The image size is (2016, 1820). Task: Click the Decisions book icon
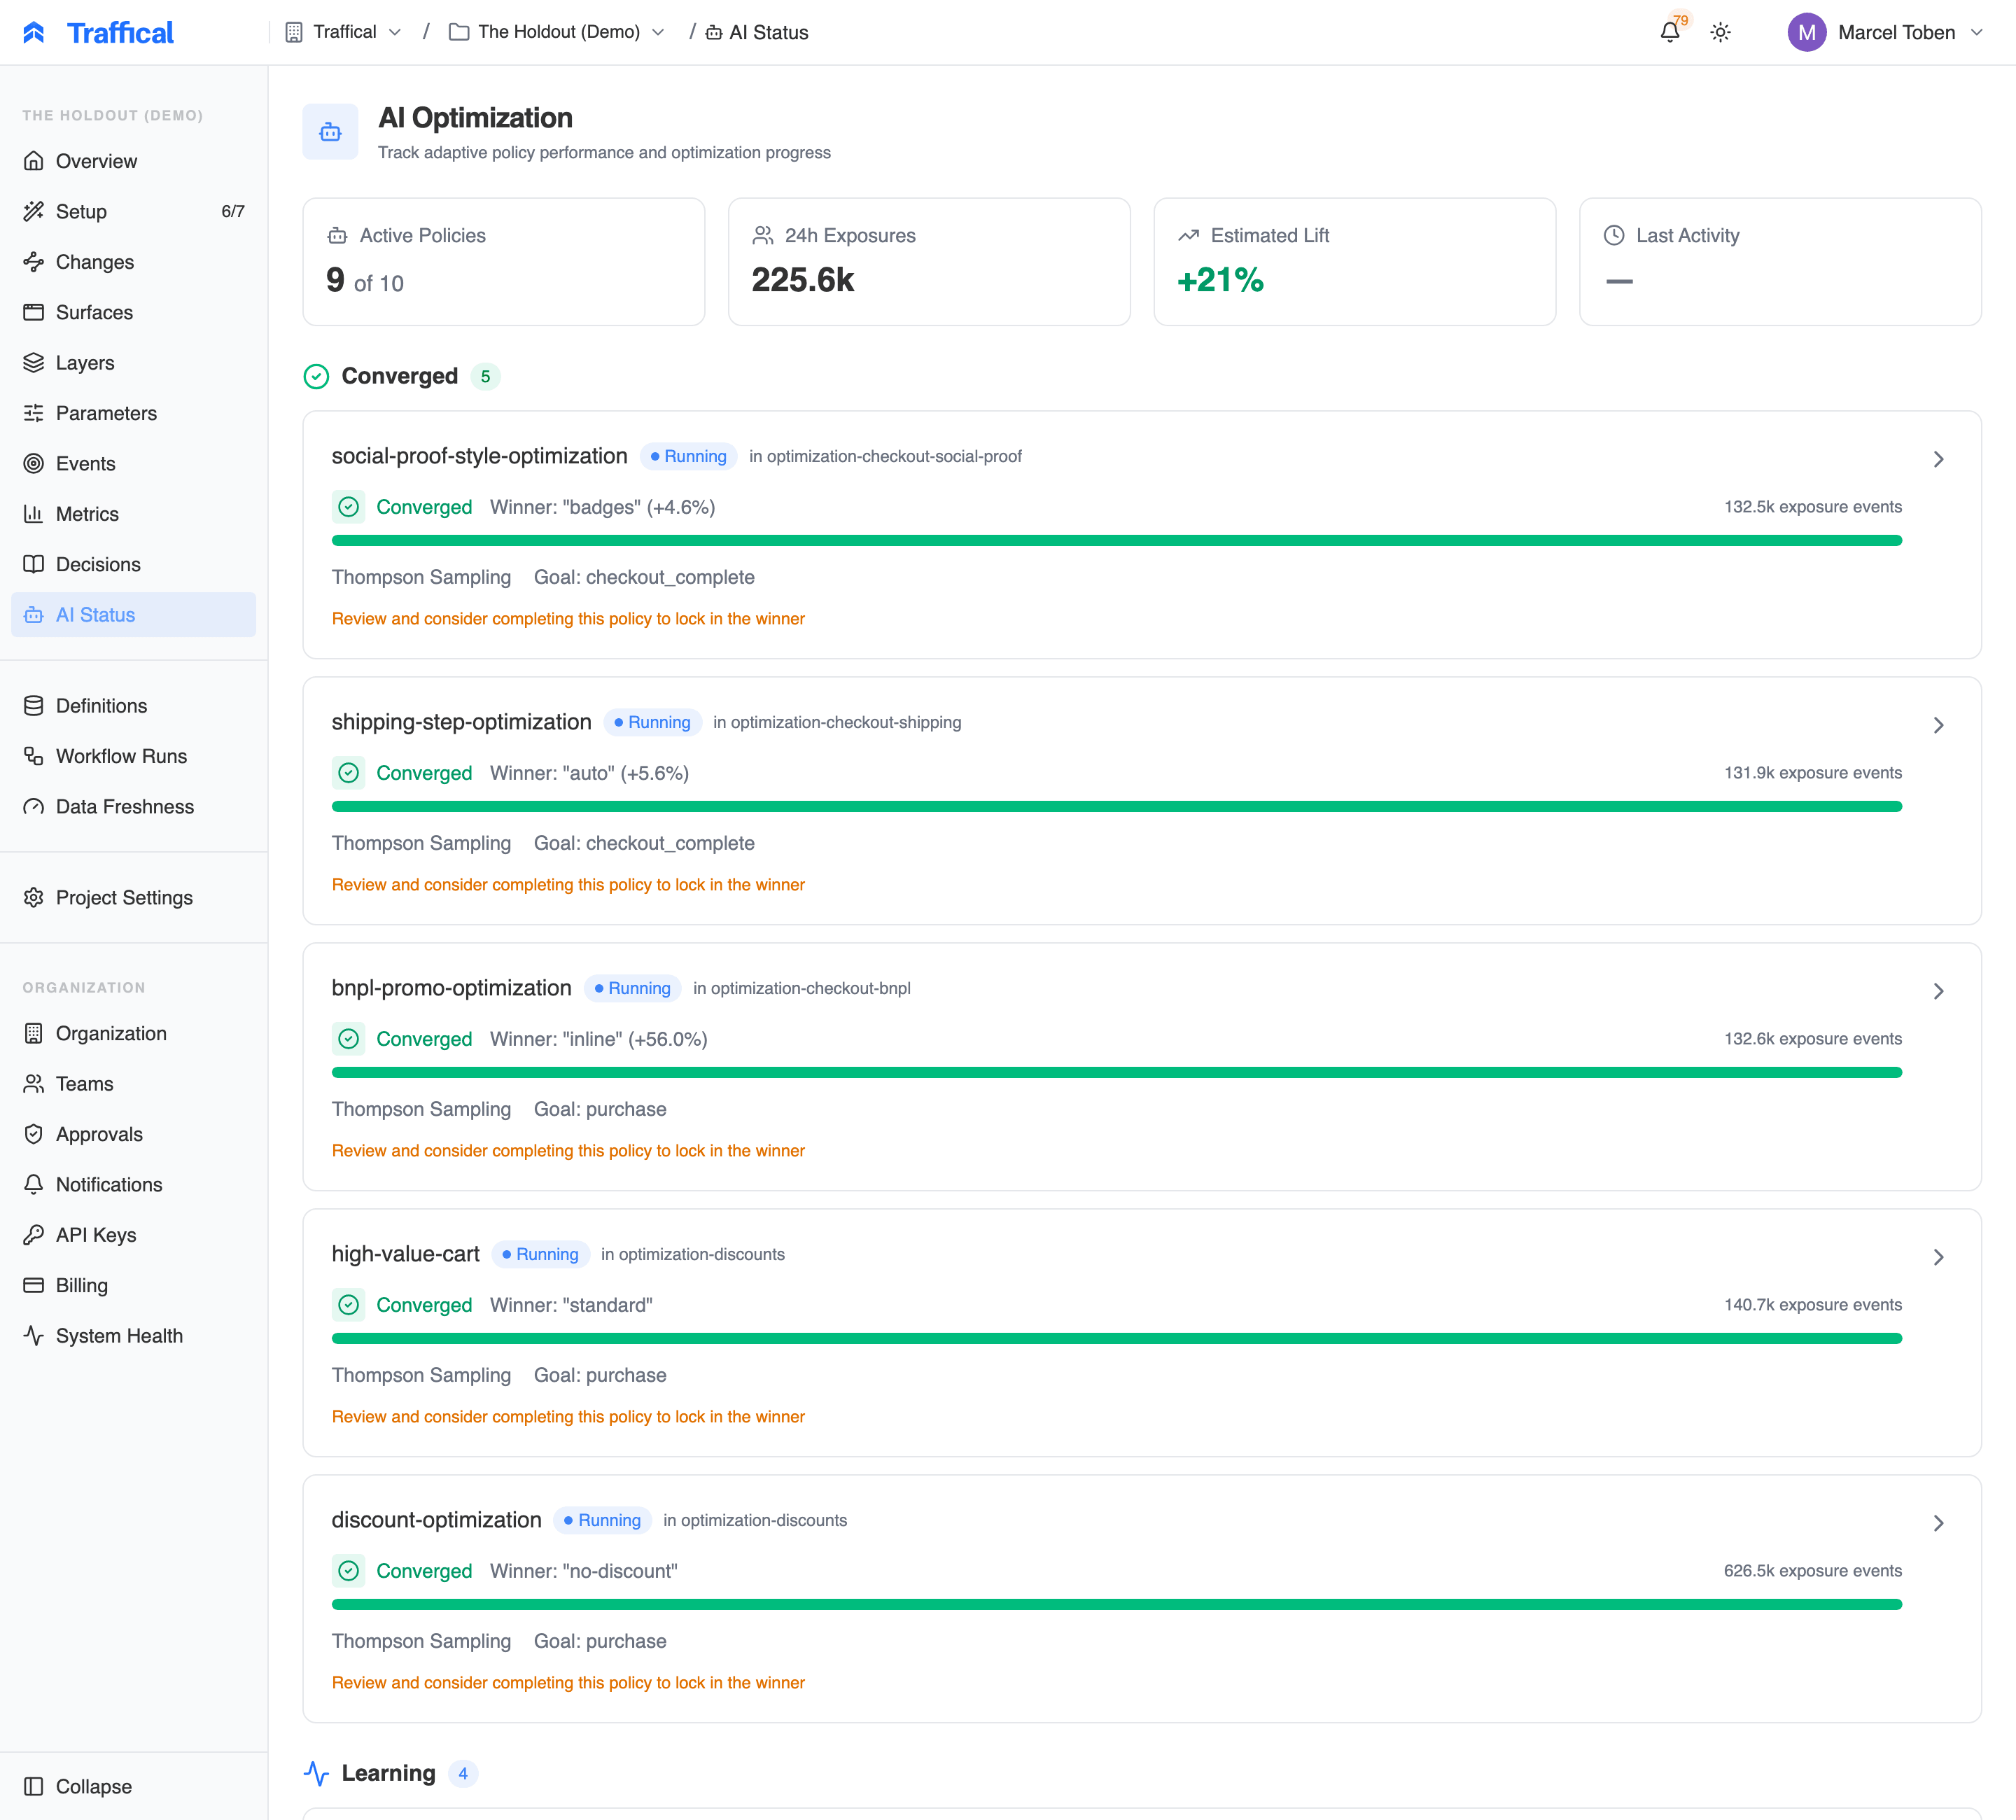(x=34, y=564)
